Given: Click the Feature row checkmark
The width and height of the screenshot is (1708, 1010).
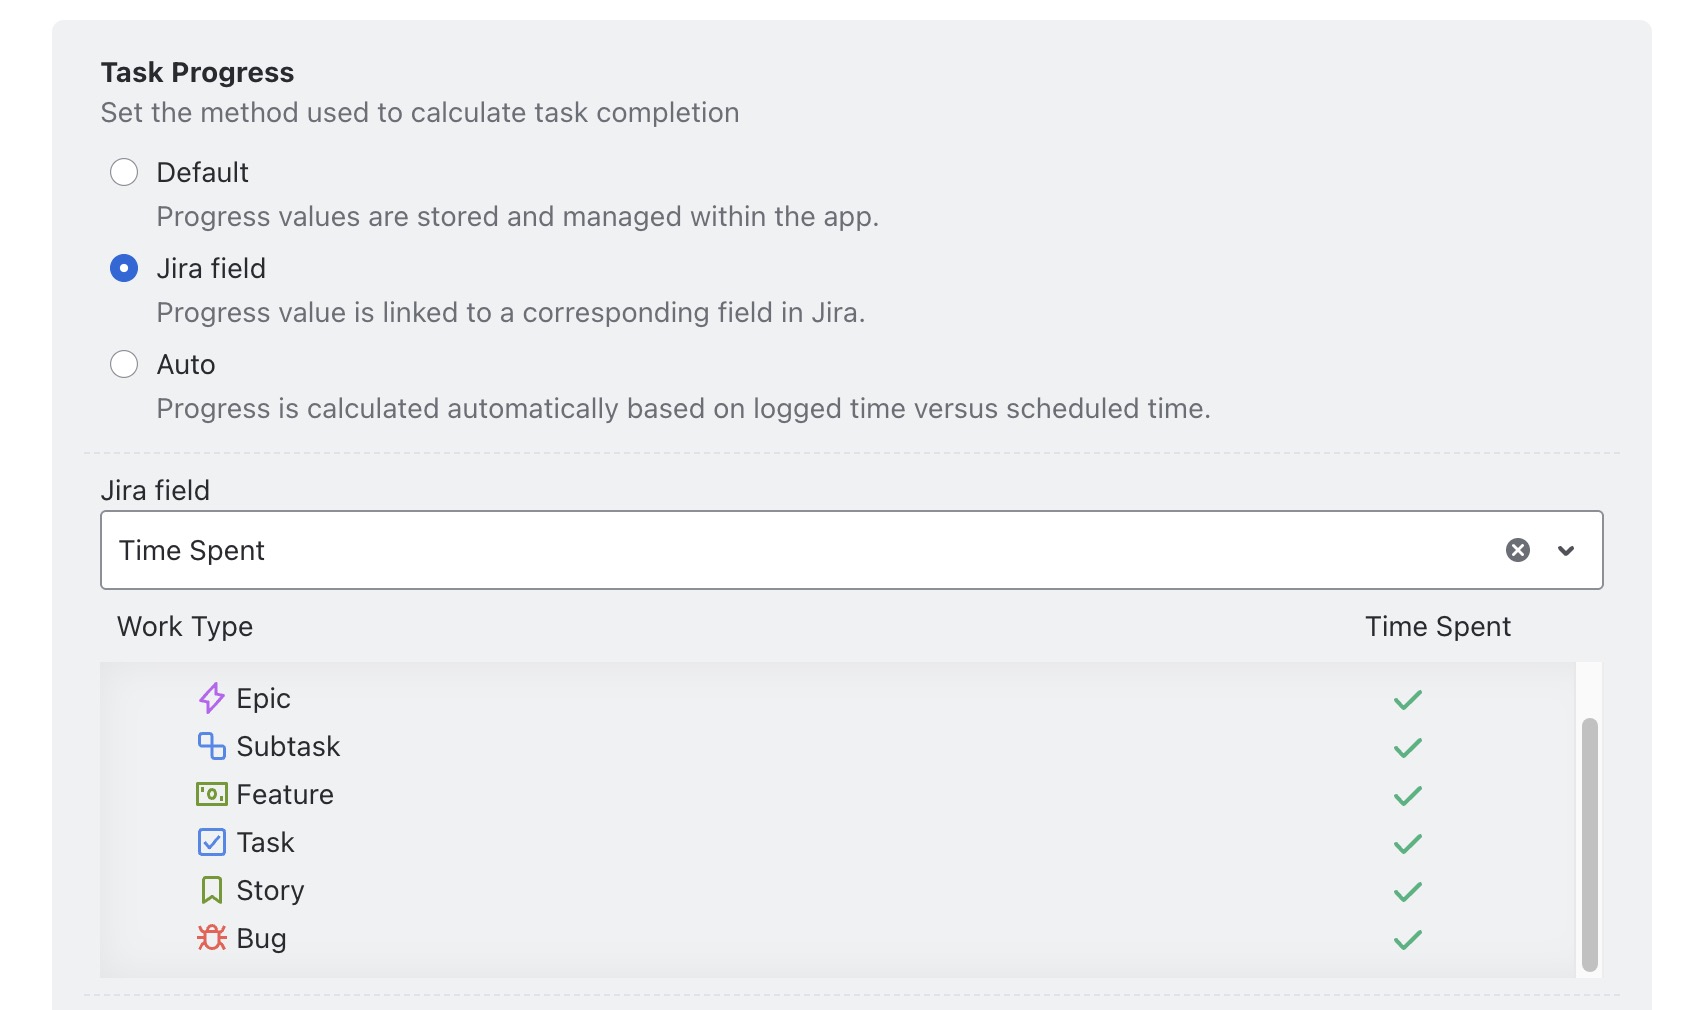Looking at the screenshot, I should [1407, 795].
